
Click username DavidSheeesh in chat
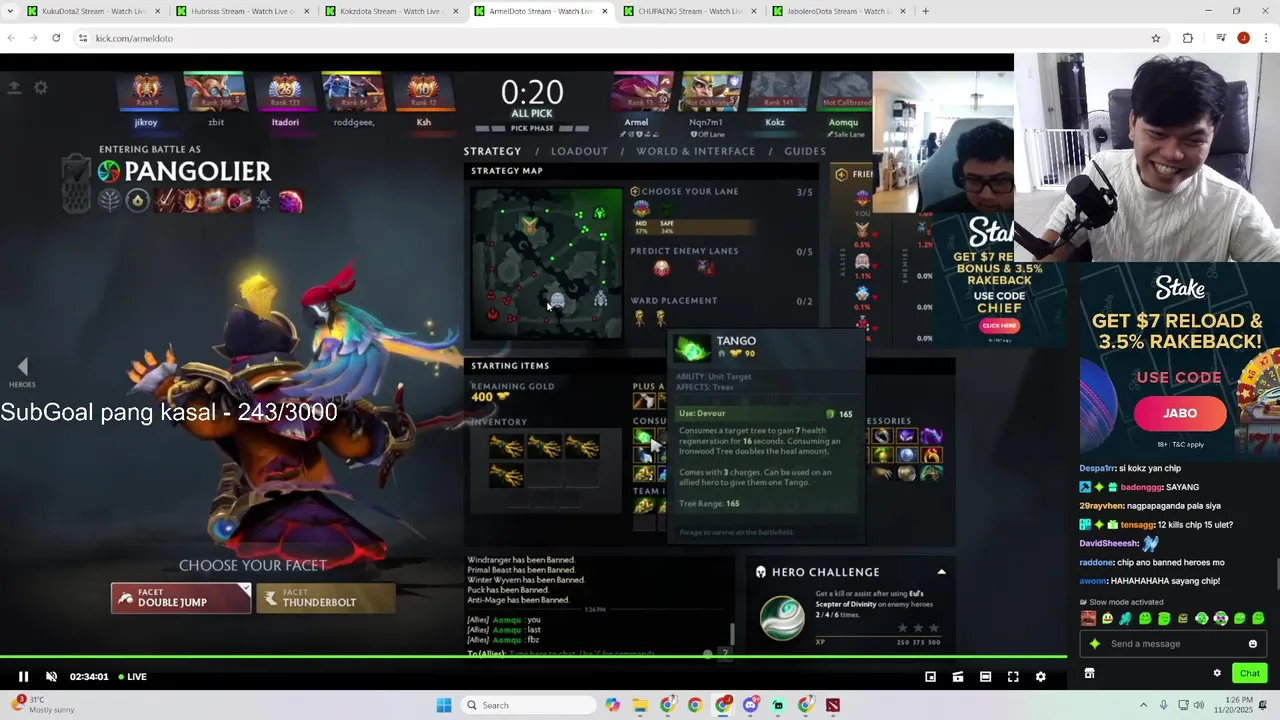[x=1109, y=543]
